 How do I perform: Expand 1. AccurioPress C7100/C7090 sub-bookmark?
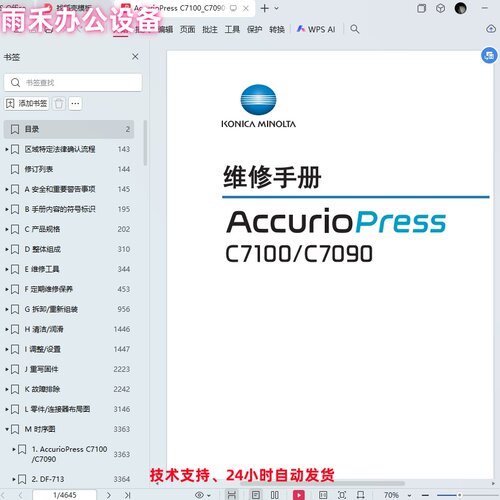[x=14, y=449]
